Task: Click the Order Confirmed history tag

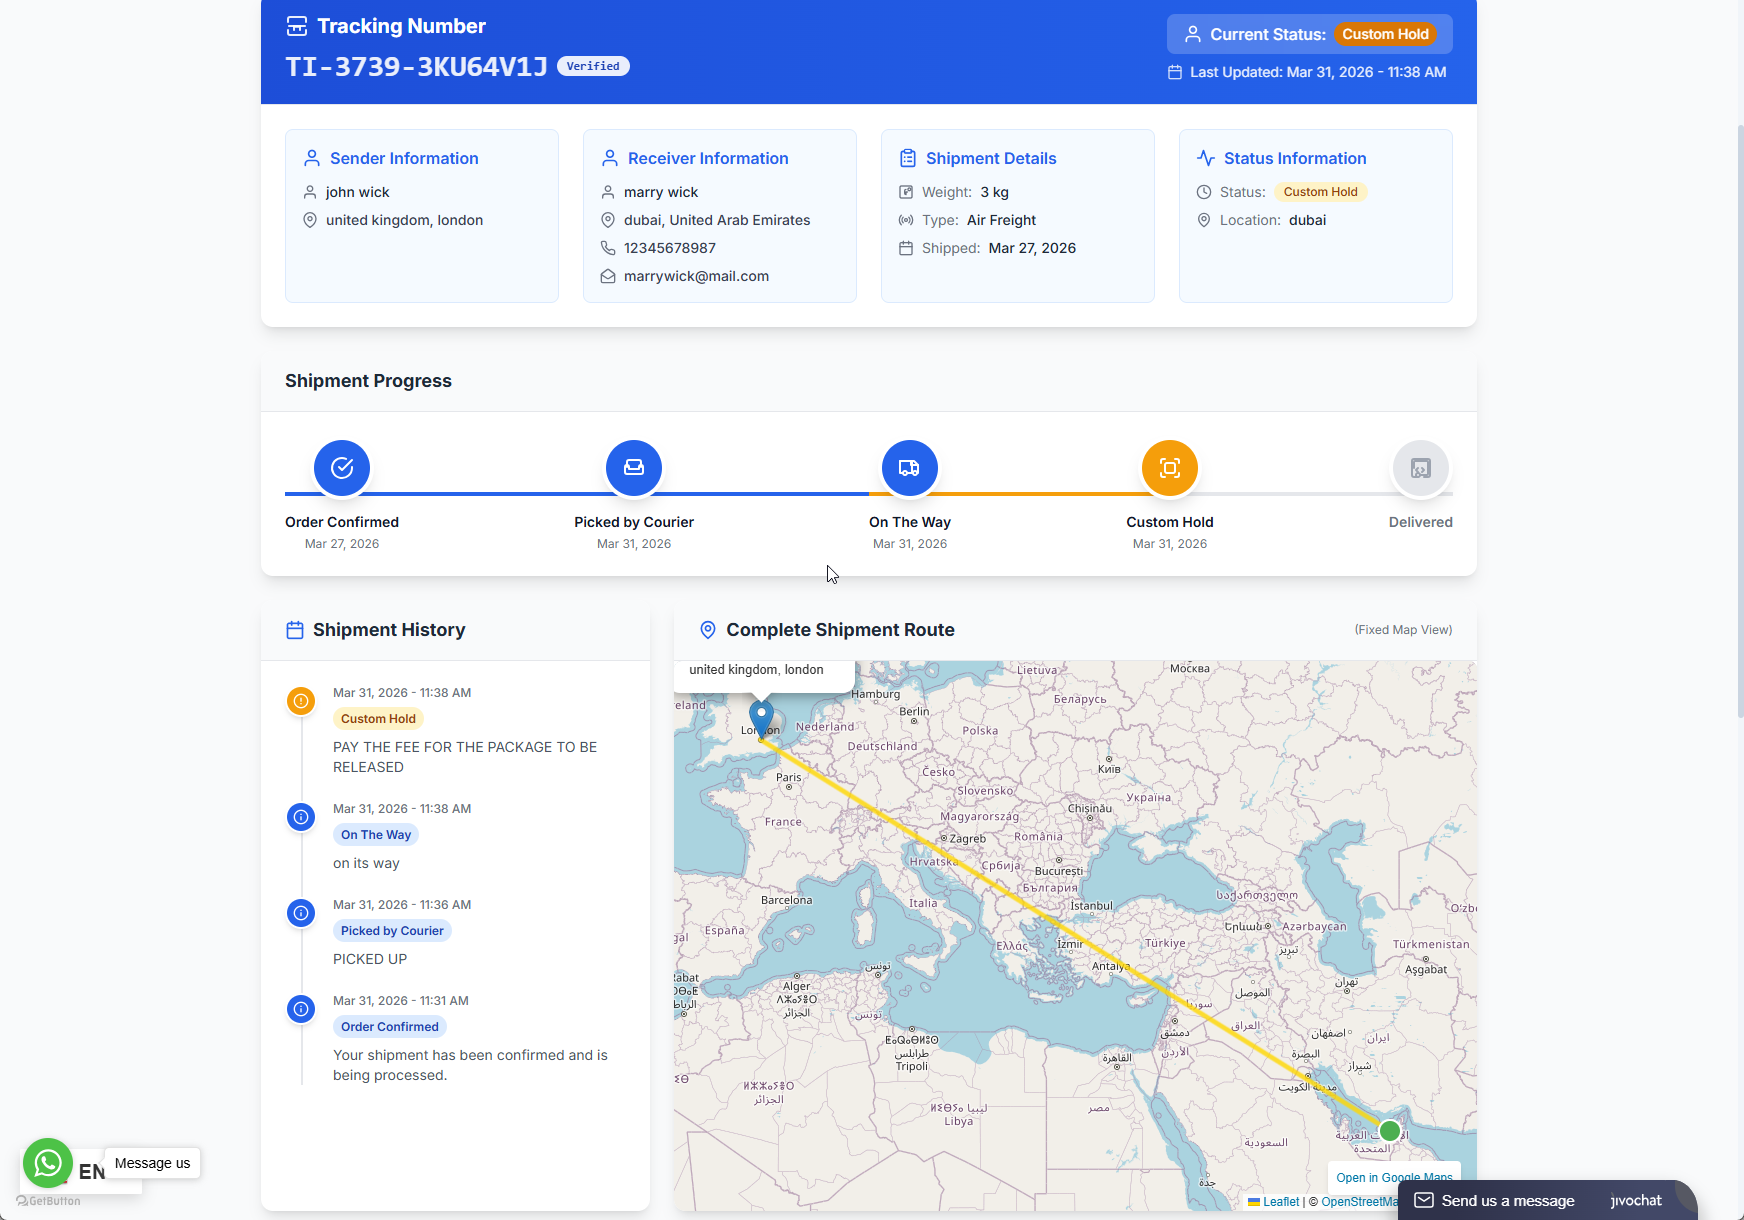Action: [x=390, y=1027]
